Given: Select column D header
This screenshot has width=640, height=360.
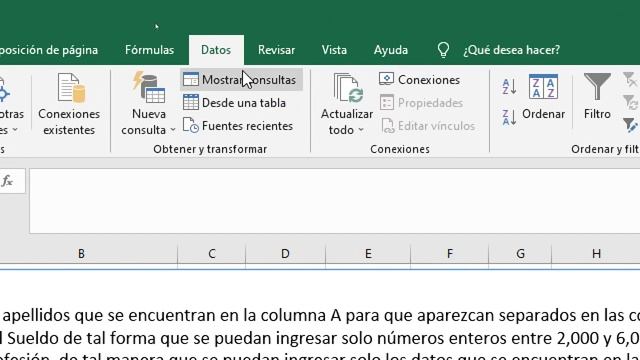Looking at the screenshot, I should (285, 254).
